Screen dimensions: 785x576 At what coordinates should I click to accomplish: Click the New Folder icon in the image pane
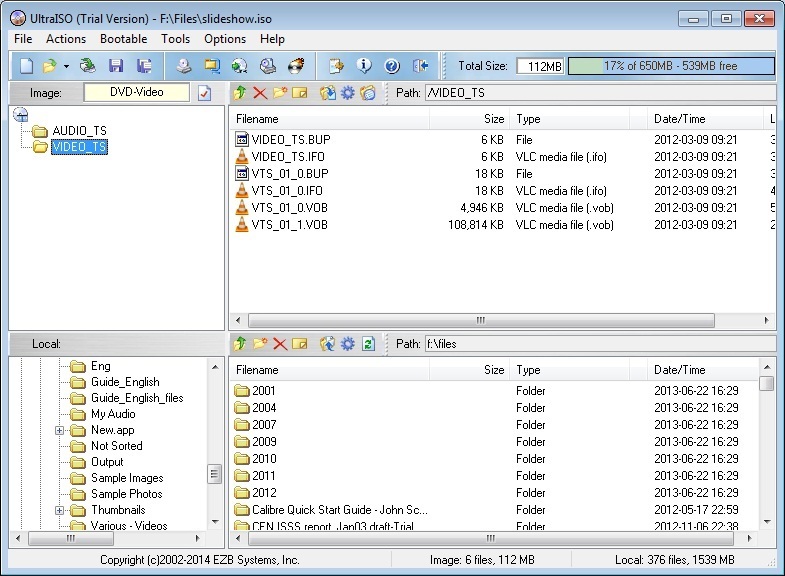click(x=280, y=93)
